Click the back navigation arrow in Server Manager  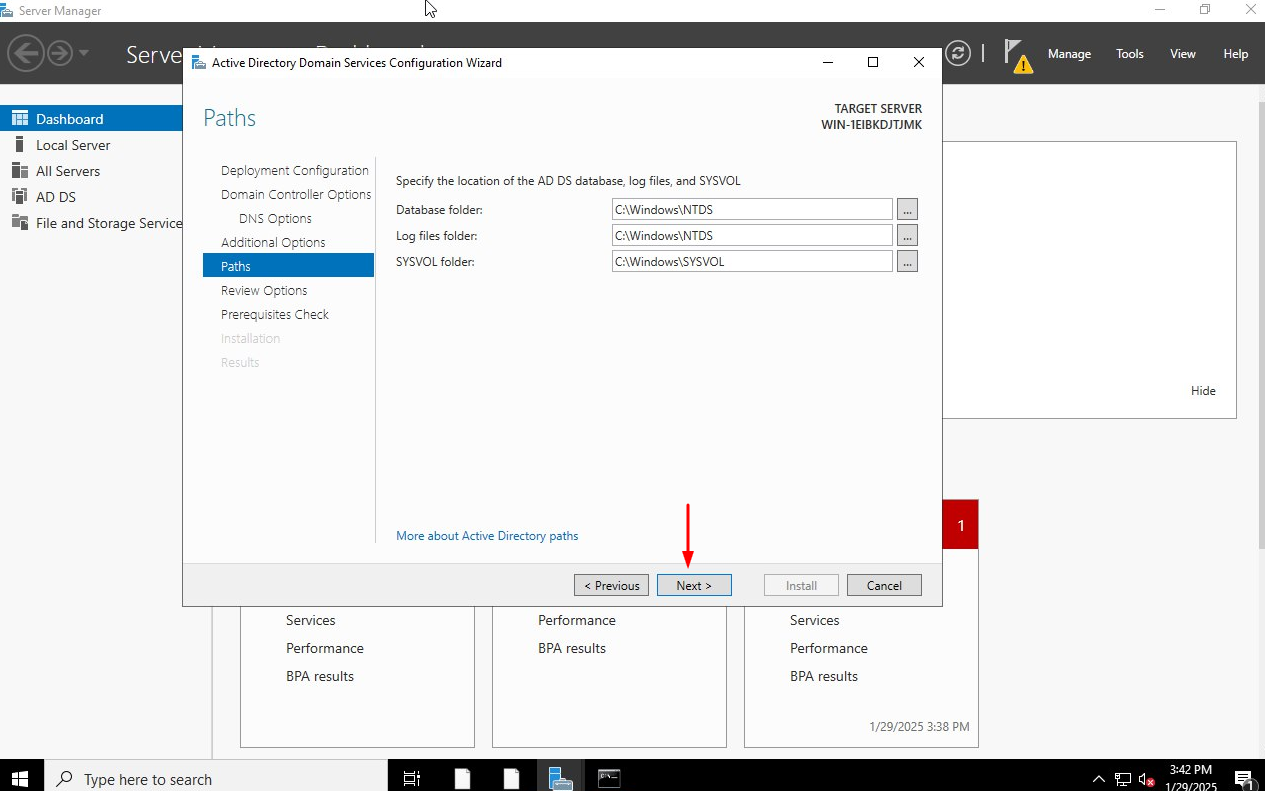point(26,52)
